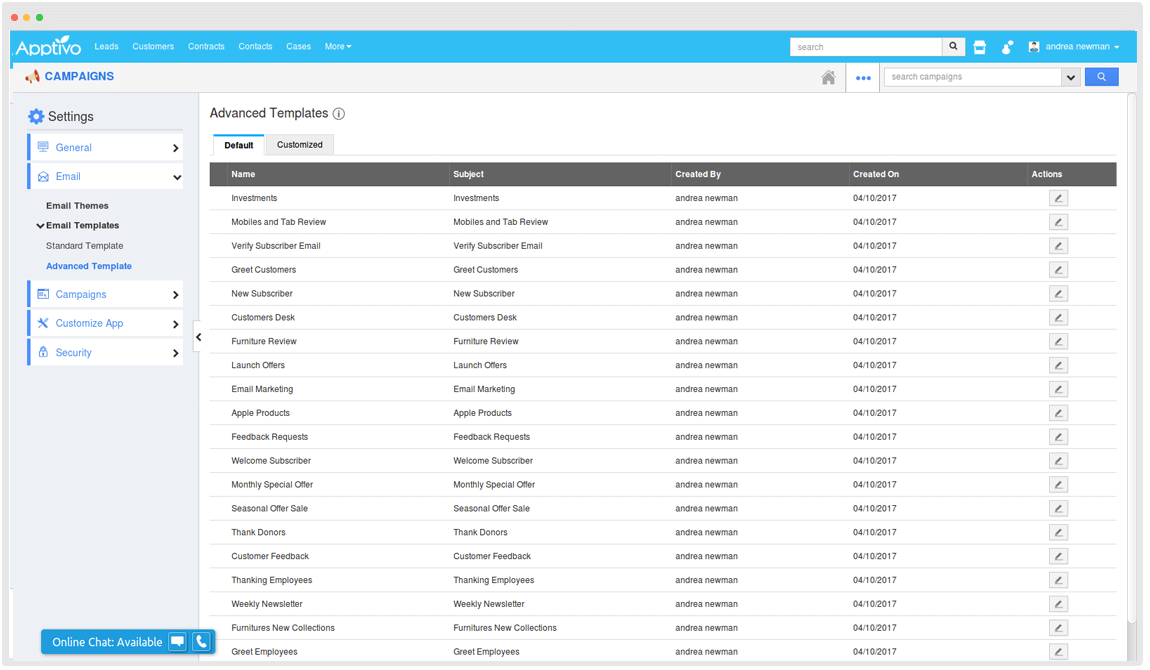Click into the search campaigns field
Image resolution: width=1150 pixels, height=670 pixels.
coord(972,77)
